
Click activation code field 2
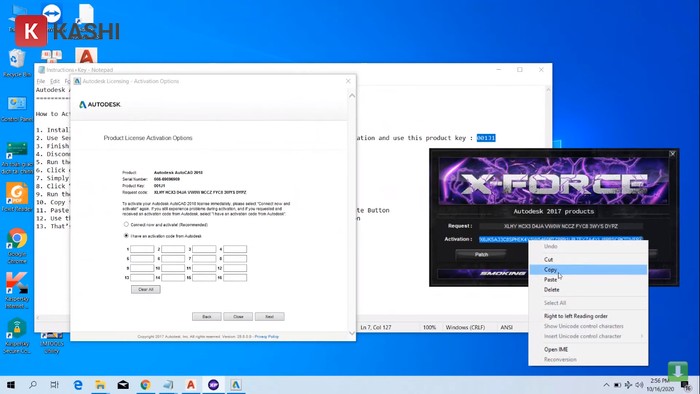[x=173, y=249]
